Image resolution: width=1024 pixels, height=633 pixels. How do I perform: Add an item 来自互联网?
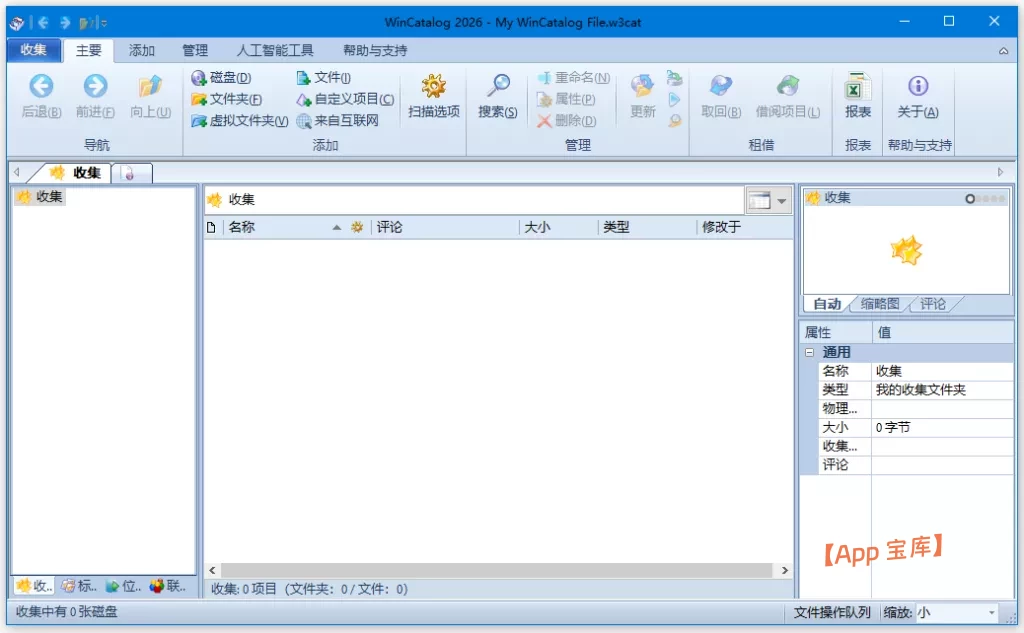337,121
